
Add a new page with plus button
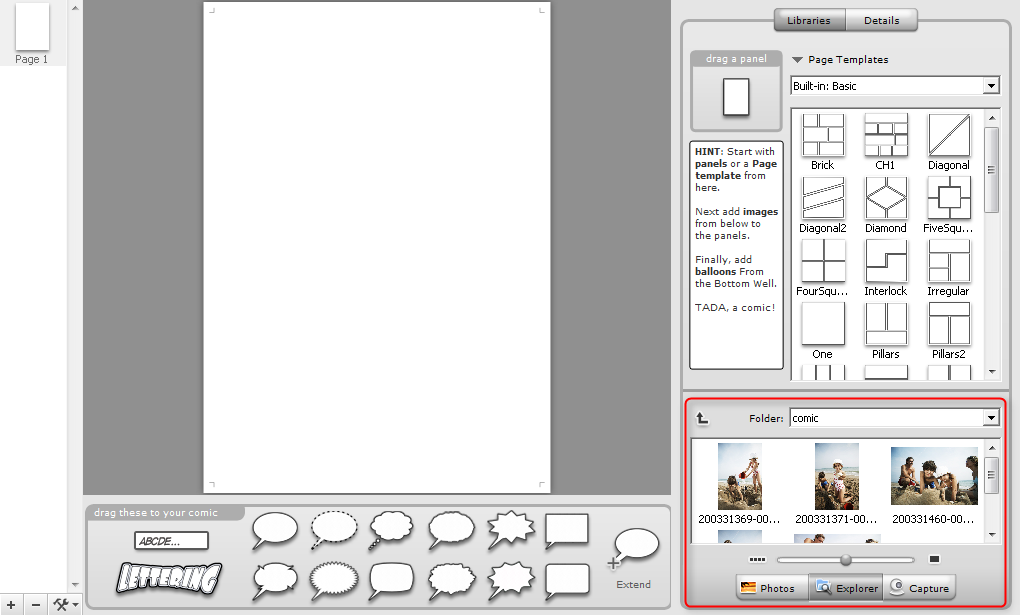tap(11, 605)
